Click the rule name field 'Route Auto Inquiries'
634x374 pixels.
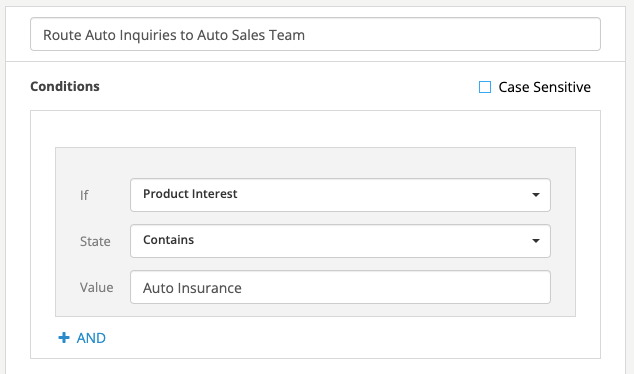pyautogui.click(x=315, y=34)
